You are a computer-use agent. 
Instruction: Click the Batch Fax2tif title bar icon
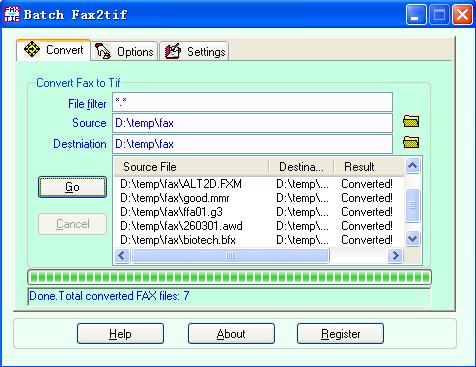(12, 14)
